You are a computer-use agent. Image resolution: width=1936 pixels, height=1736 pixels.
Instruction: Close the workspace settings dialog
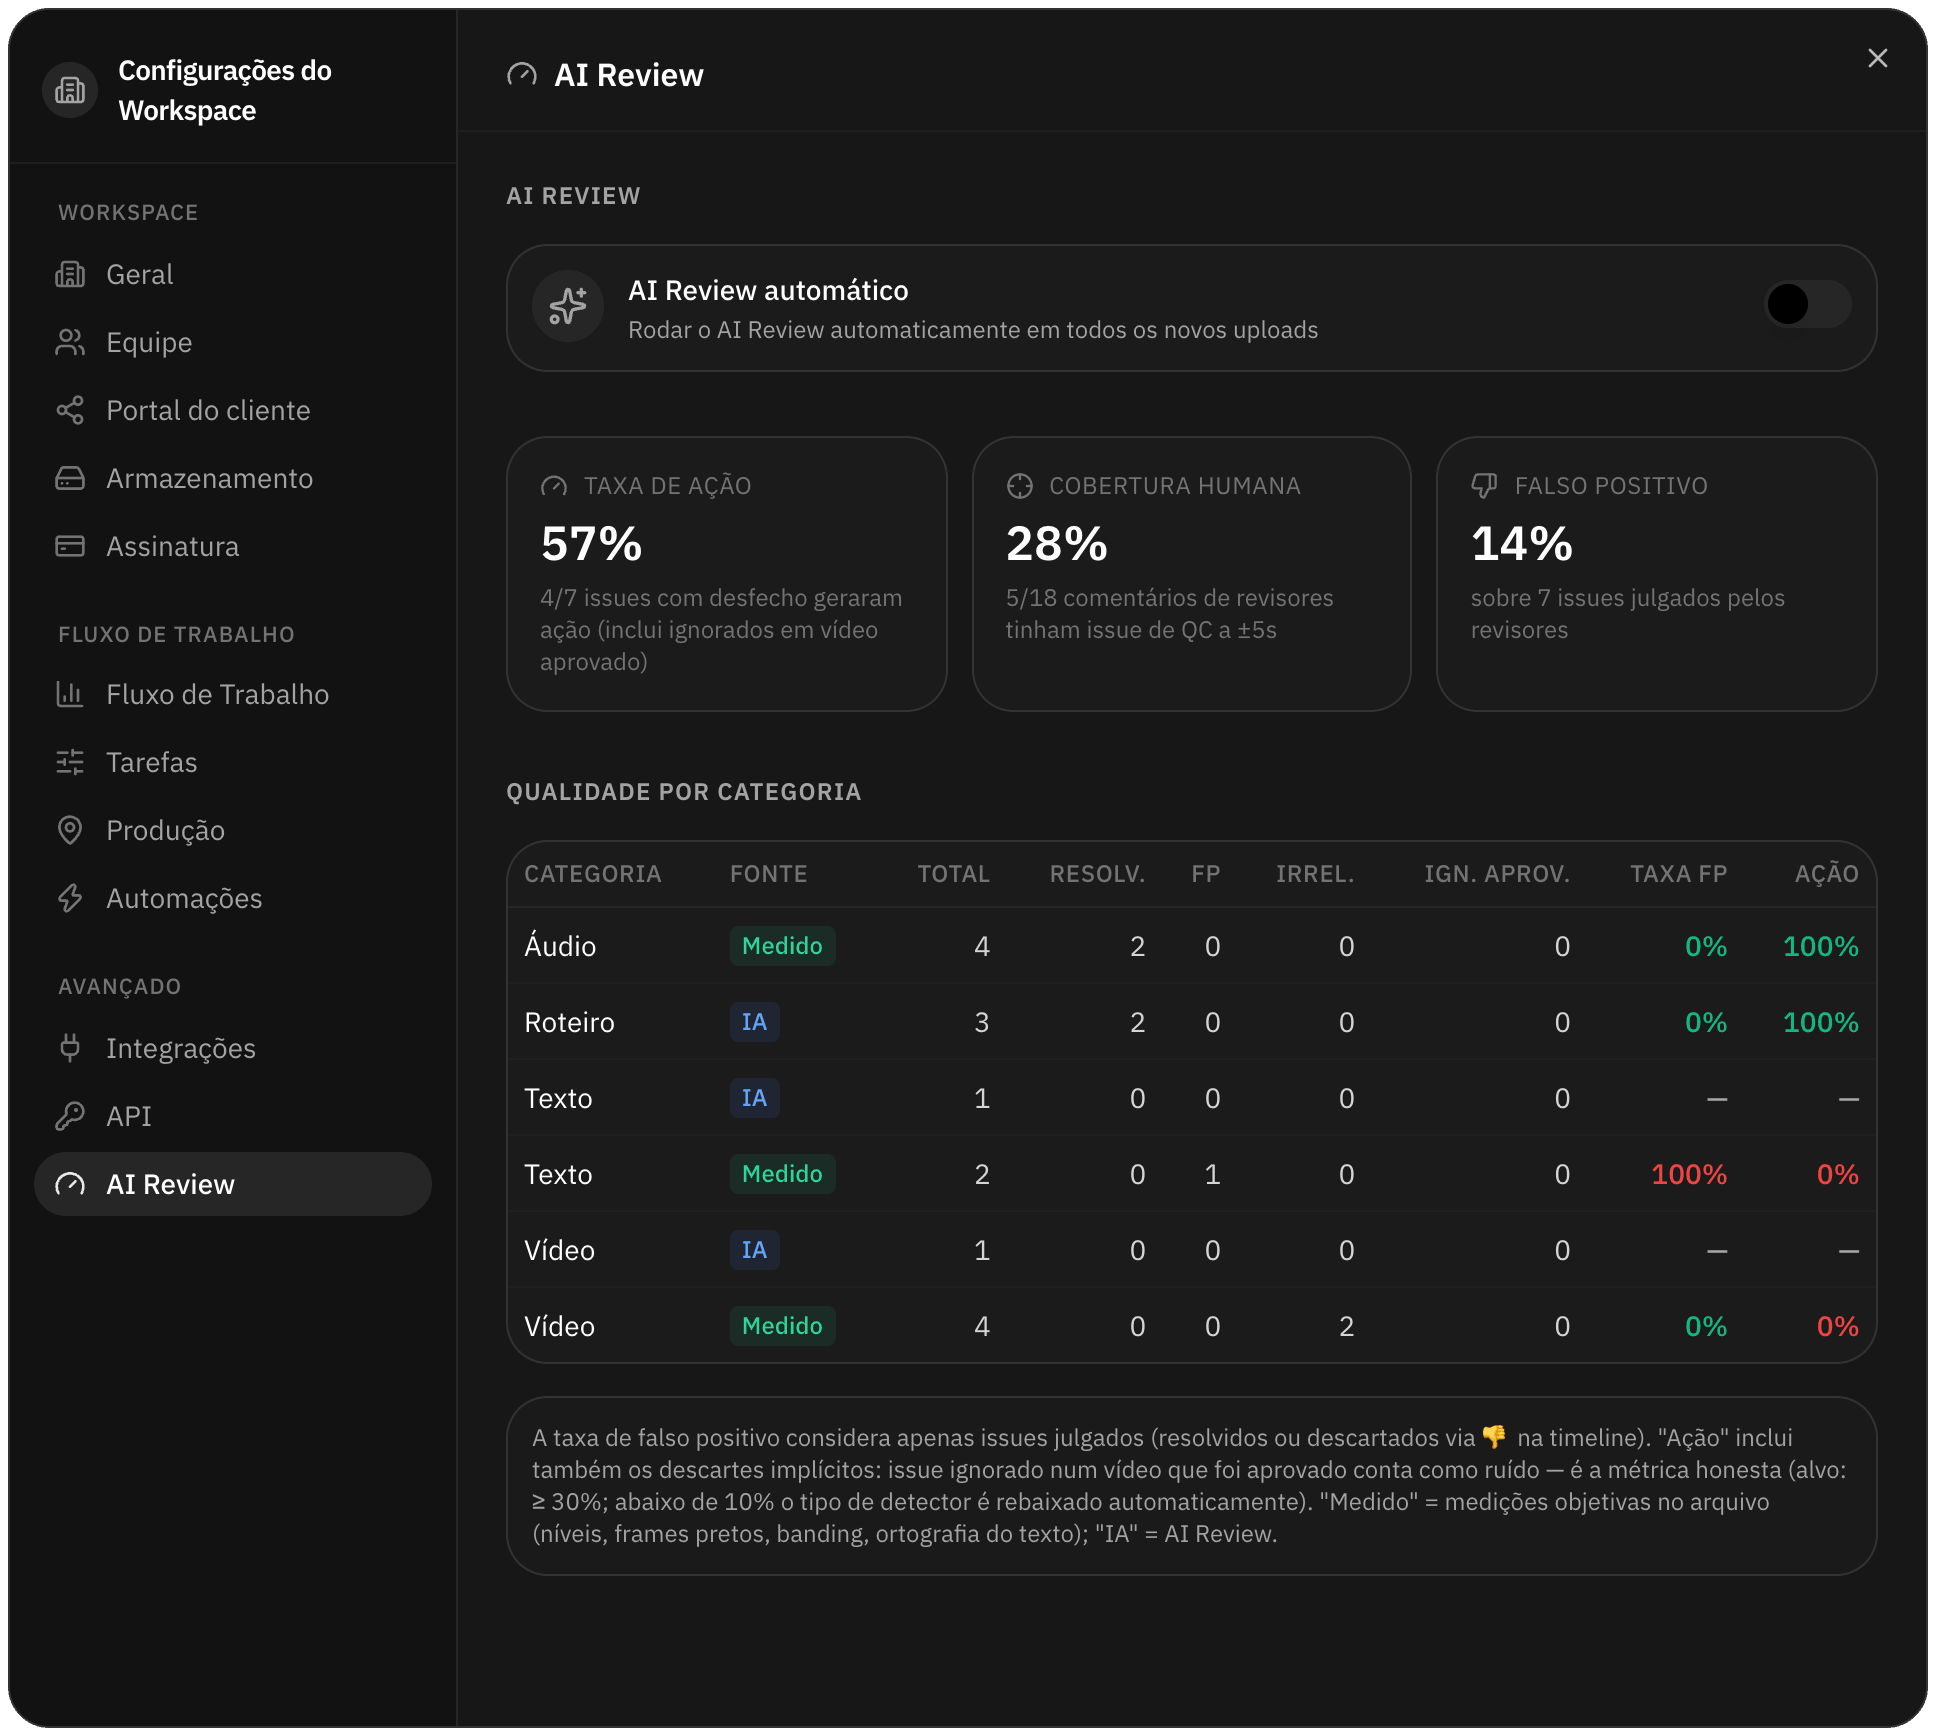[x=1877, y=58]
